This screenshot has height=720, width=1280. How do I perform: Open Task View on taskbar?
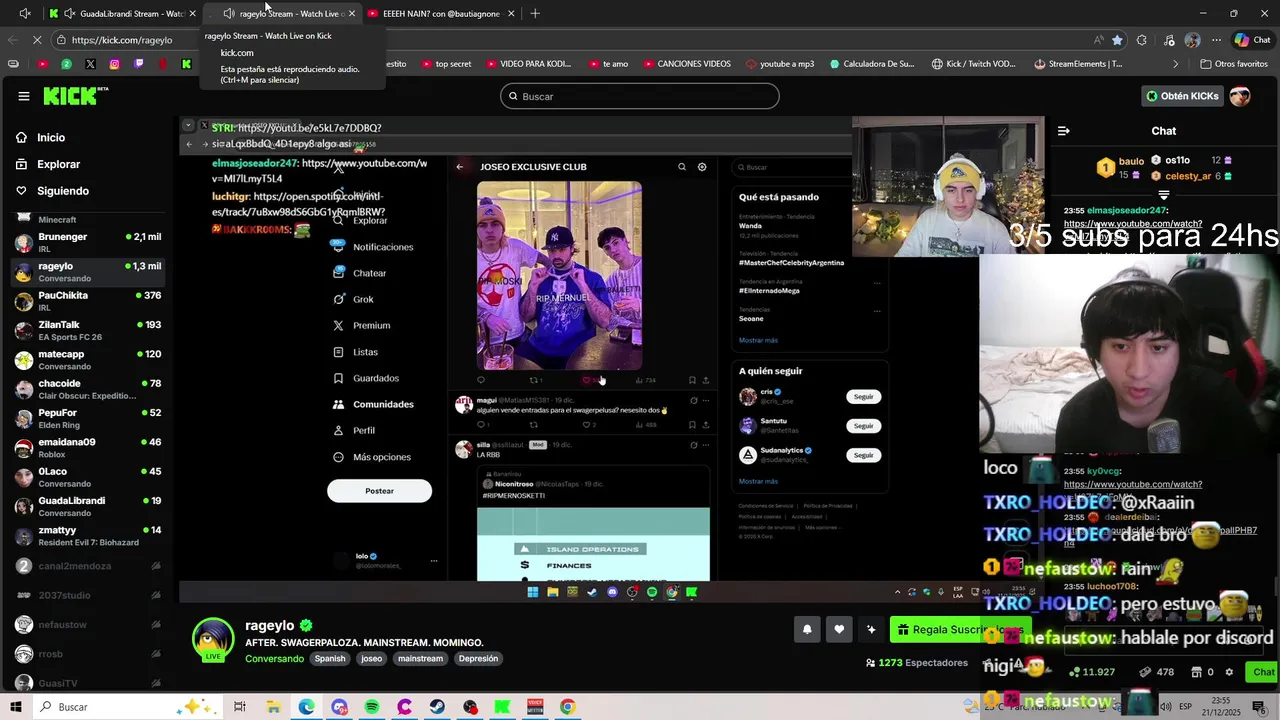pos(240,707)
